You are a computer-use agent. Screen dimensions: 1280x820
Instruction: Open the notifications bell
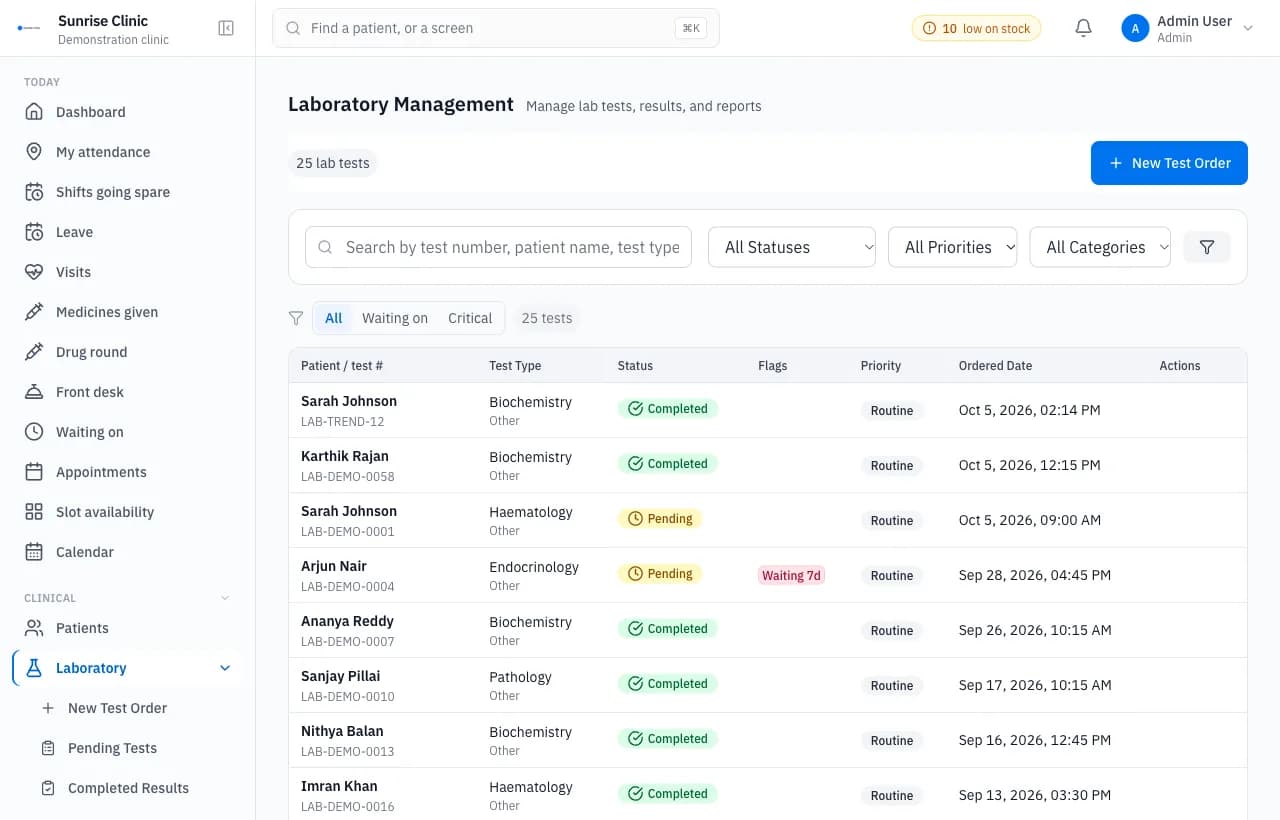[1083, 28]
